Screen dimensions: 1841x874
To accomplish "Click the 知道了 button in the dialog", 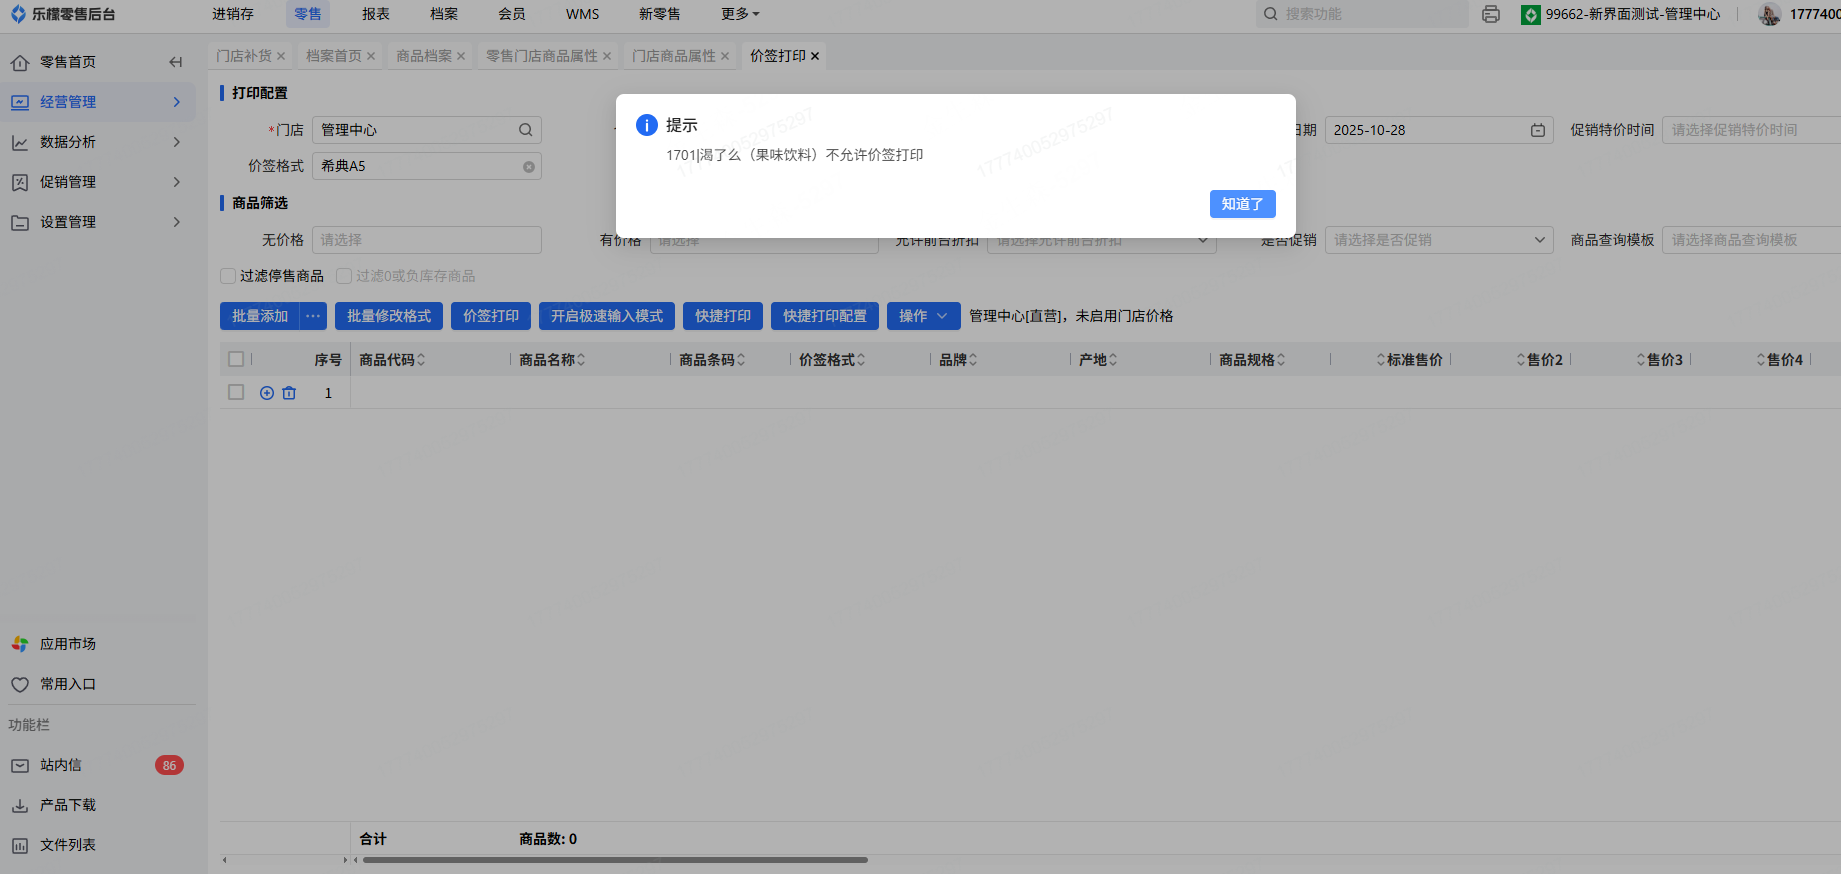I will [1242, 204].
